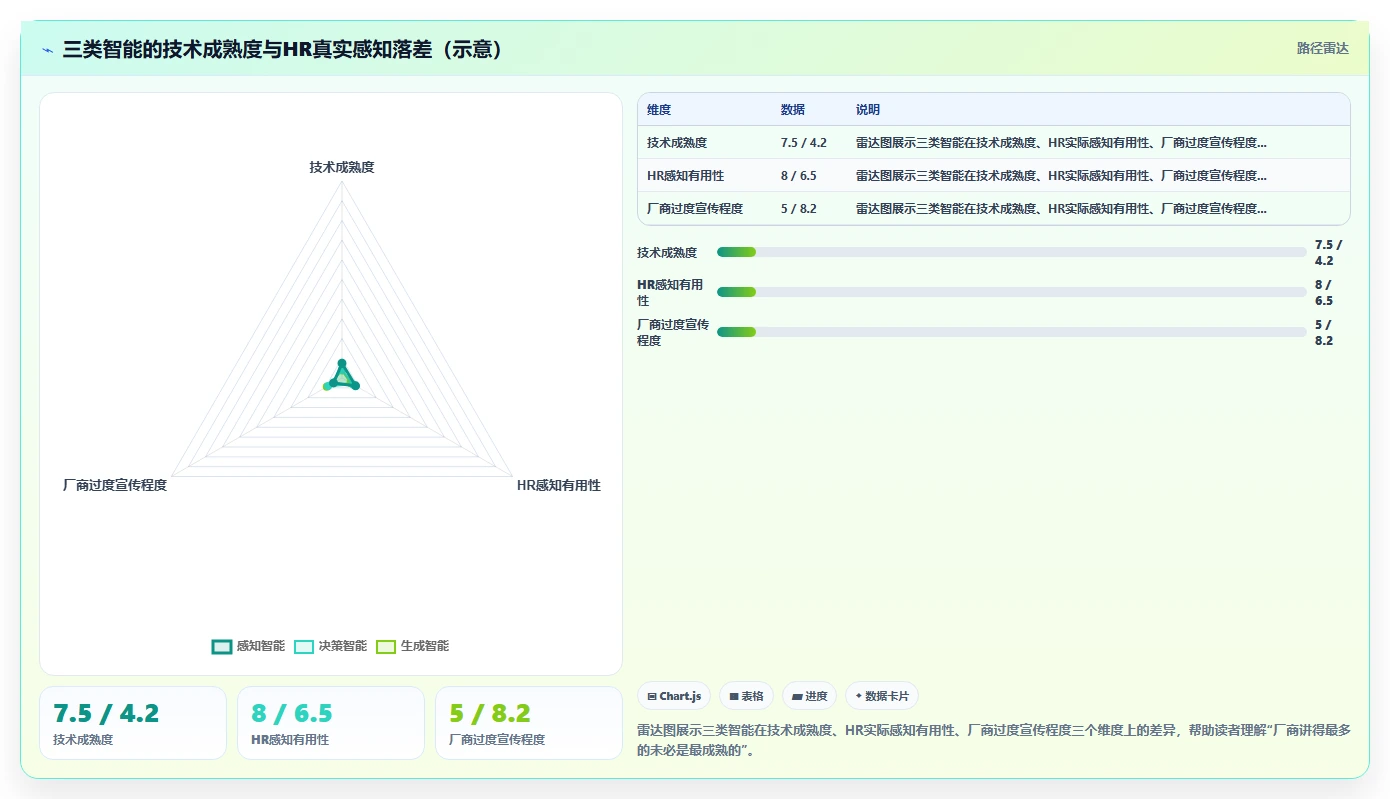Toggle the 生成智能 legend item
The height and width of the screenshot is (799, 1390).
click(x=413, y=646)
